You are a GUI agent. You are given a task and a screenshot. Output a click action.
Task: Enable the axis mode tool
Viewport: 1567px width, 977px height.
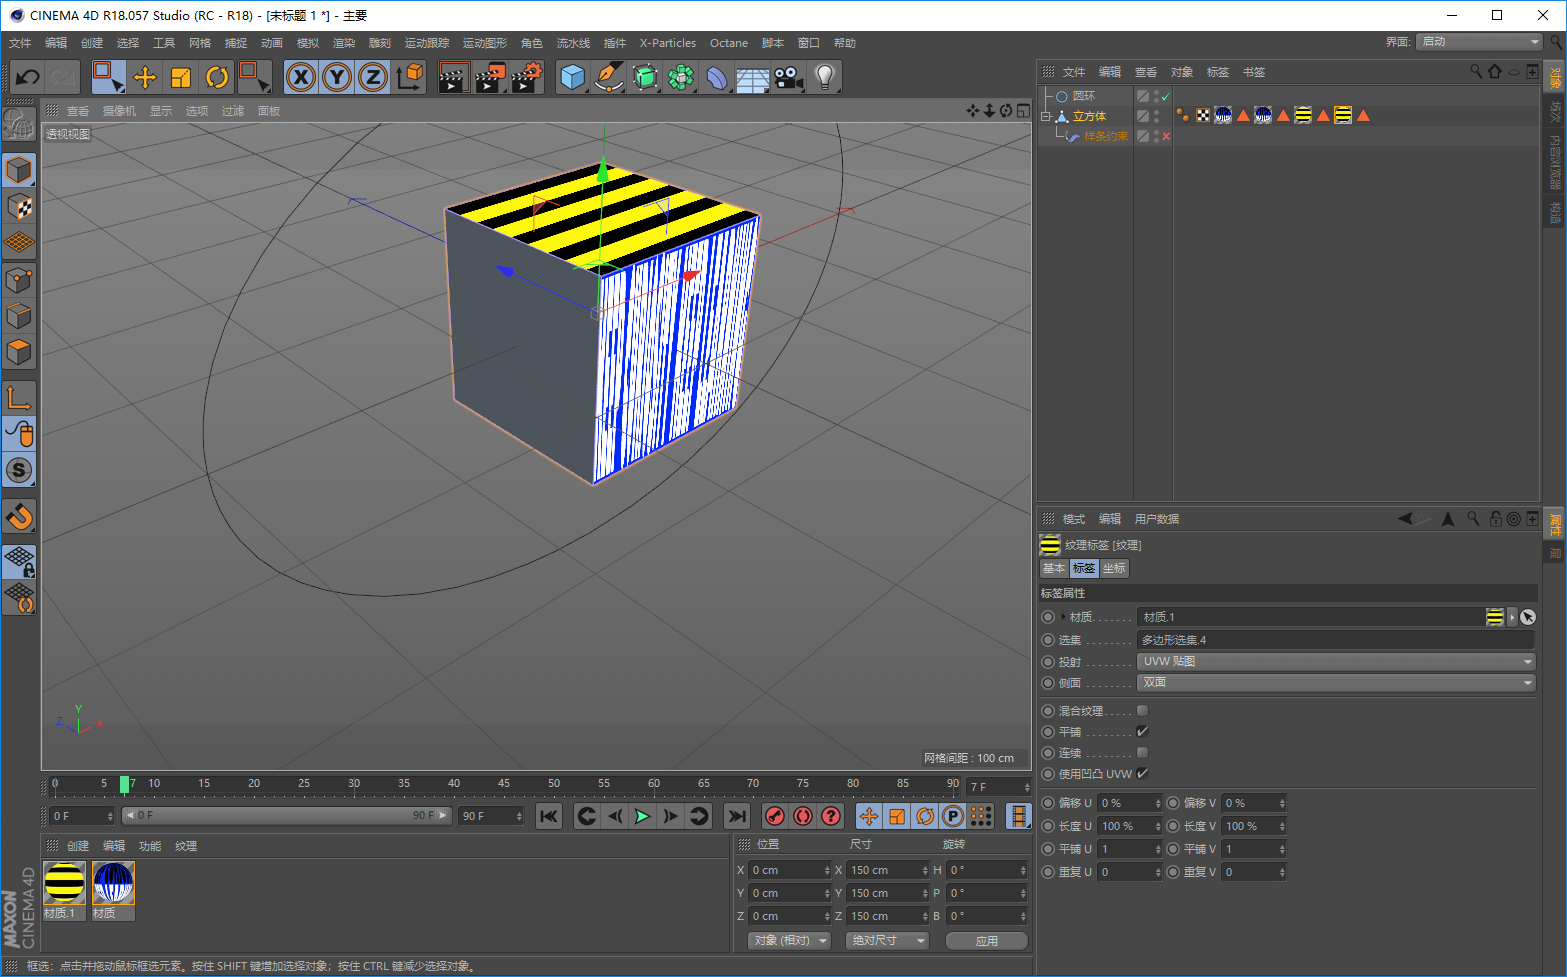(x=19, y=398)
